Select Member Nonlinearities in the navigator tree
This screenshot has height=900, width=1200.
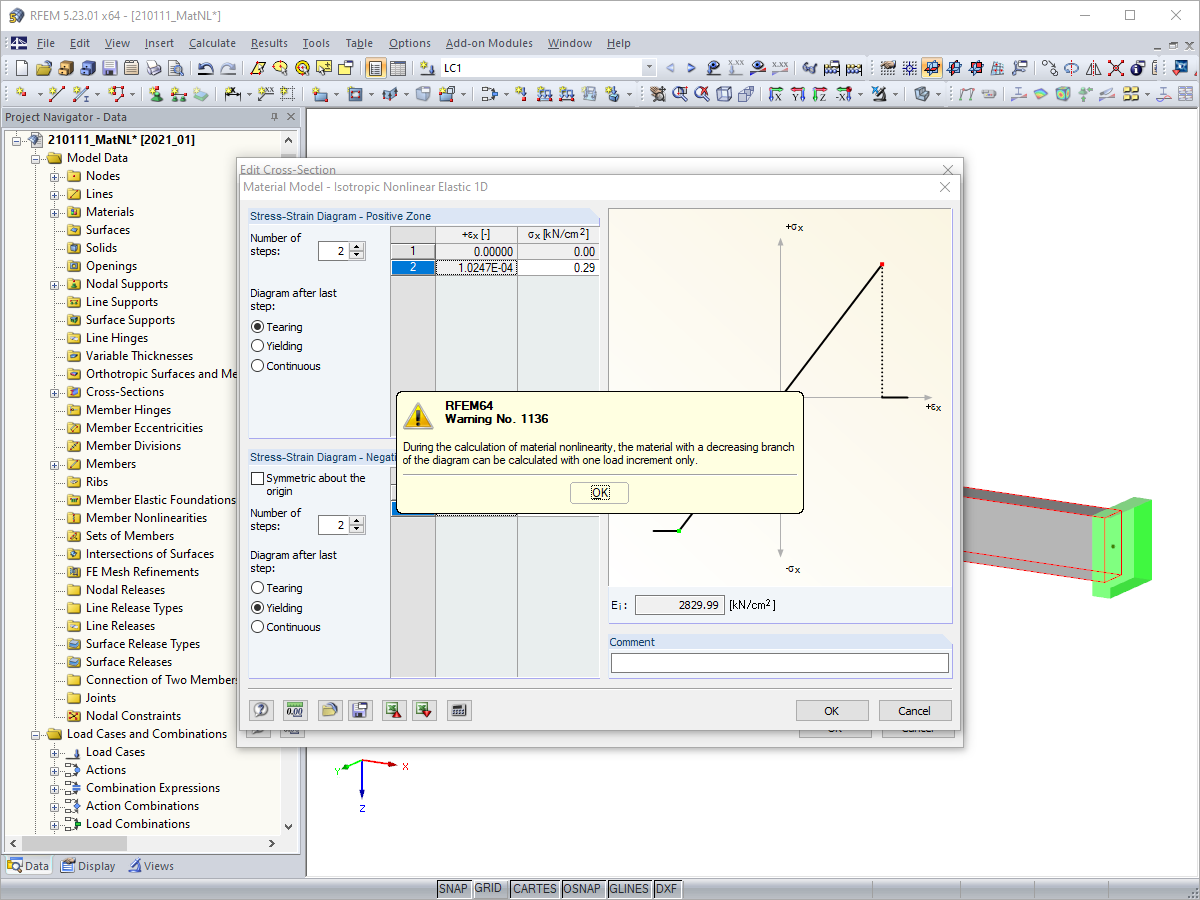(146, 518)
